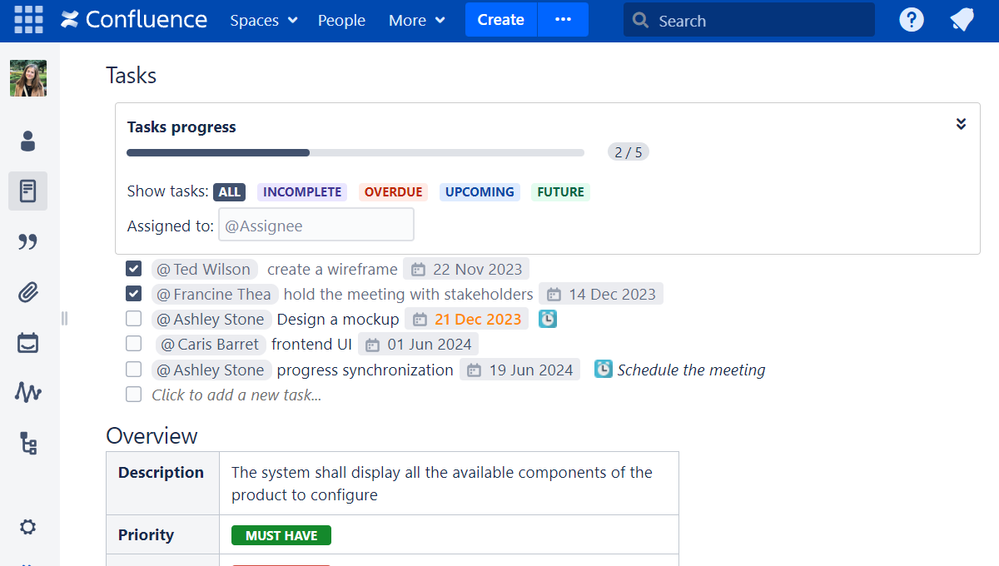Viewport: 999px width, 566px height.
Task: Click reminder clock icon before Schedule the meeting
Action: coord(603,369)
